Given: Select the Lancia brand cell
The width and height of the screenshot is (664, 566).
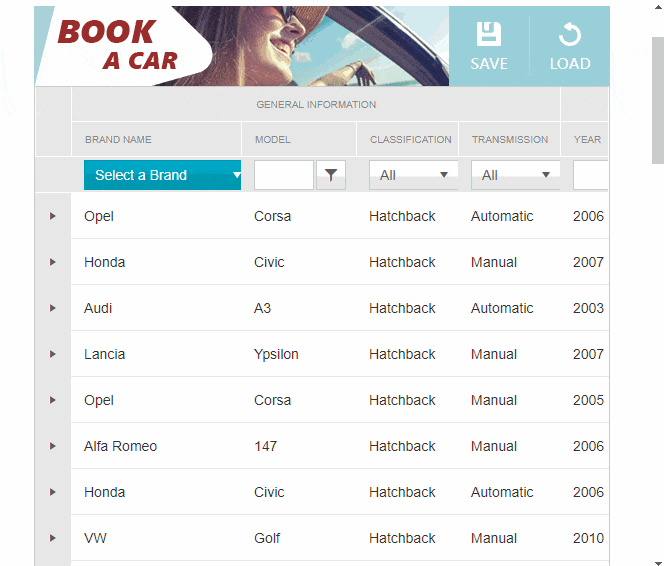Looking at the screenshot, I should pyautogui.click(x=104, y=354).
